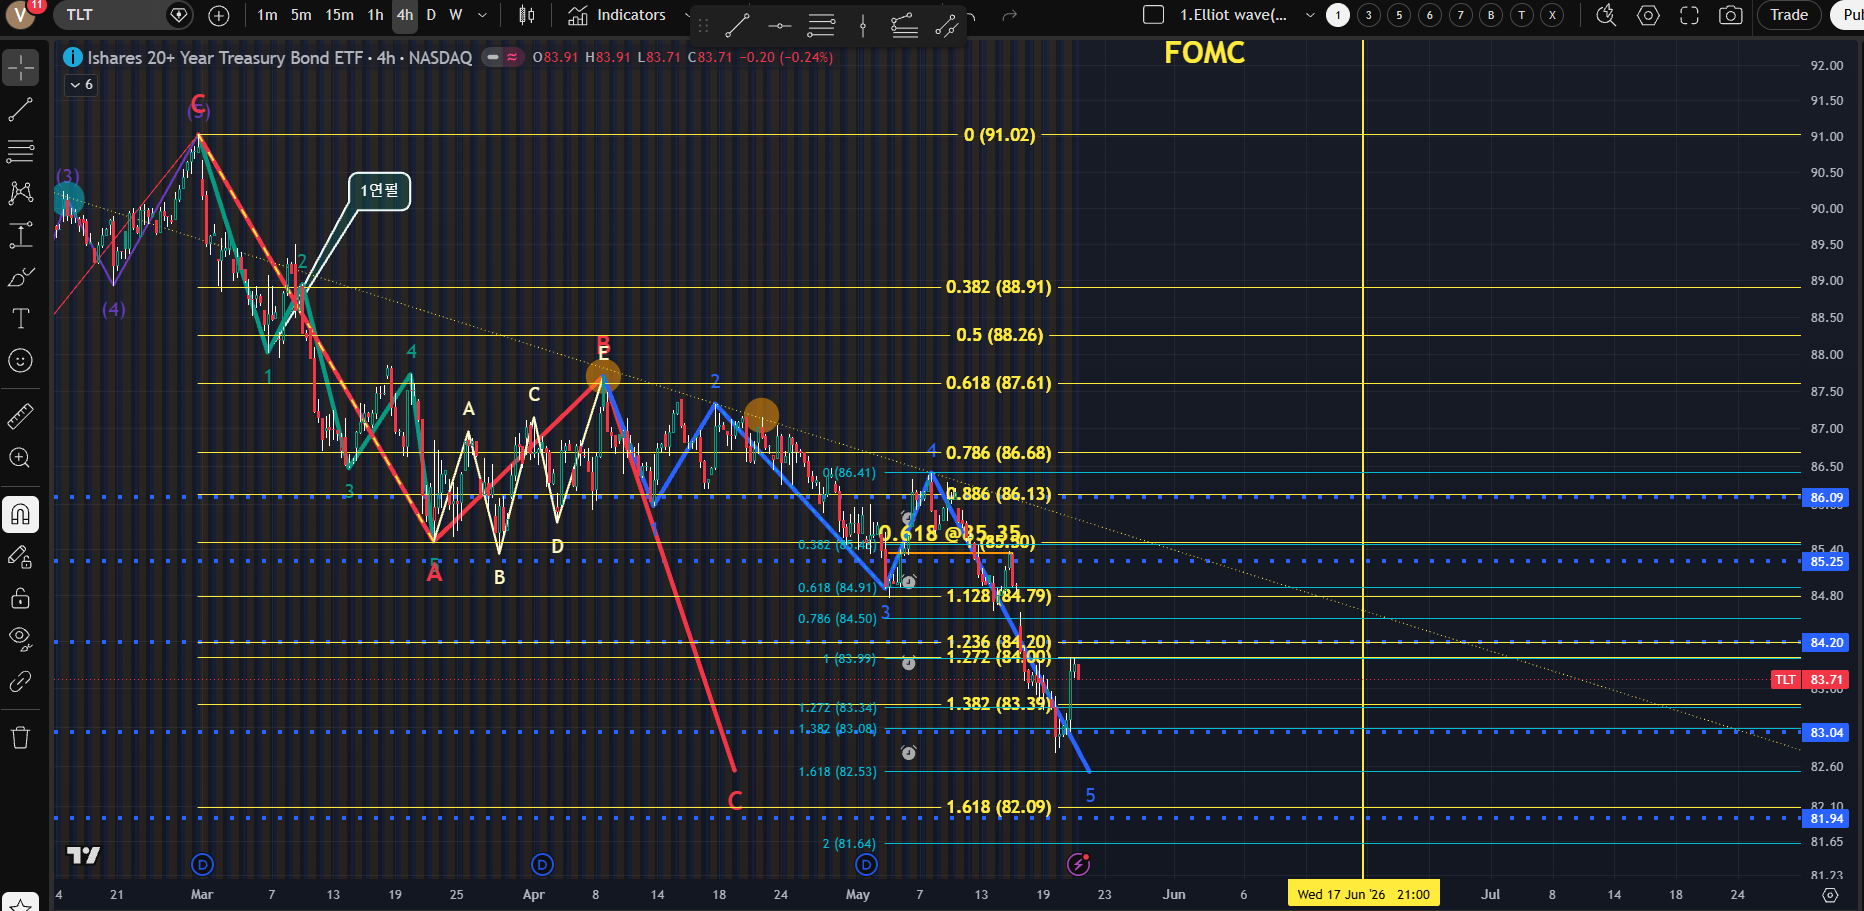
Task: Select chart template button 6
Action: [1430, 15]
